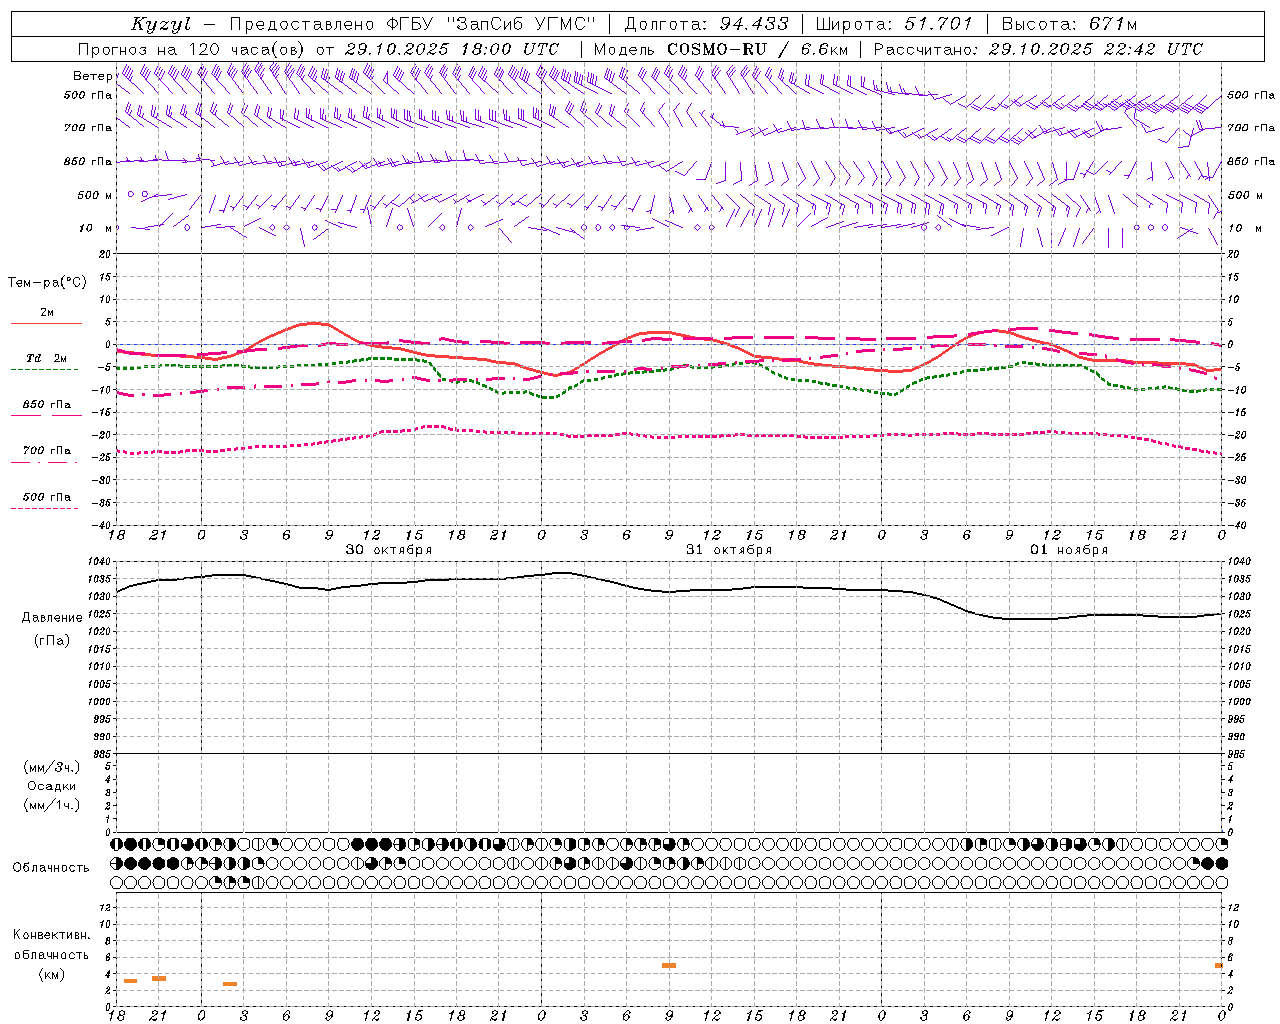Click the "Модель COSMO-RU / 6.6км" model label
Screen dimensions: 1280x1024
click(721, 49)
